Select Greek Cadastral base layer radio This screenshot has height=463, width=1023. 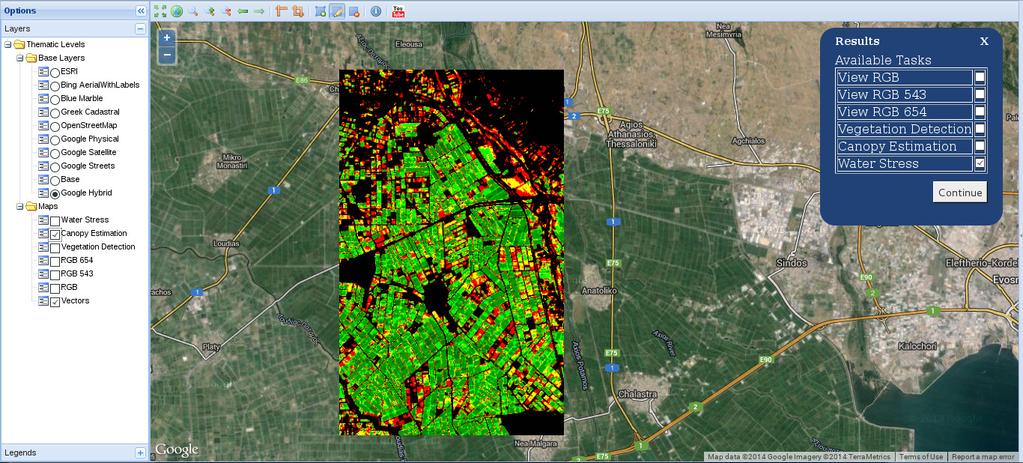55,113
